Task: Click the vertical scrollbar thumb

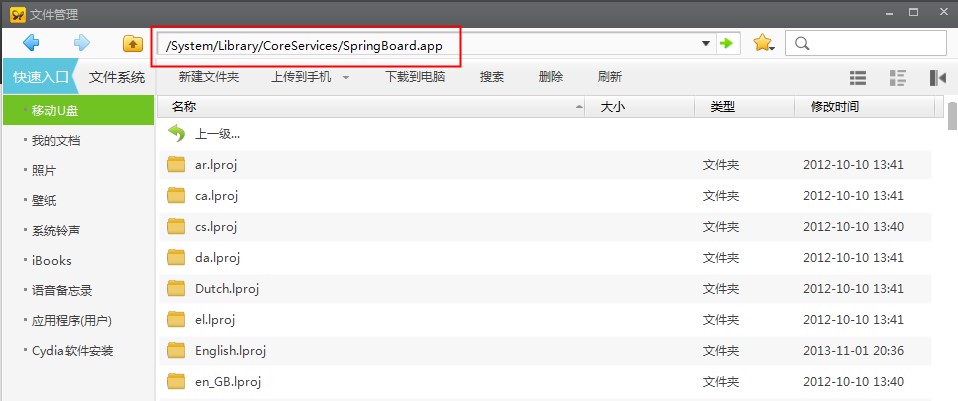Action: pyautogui.click(x=952, y=116)
